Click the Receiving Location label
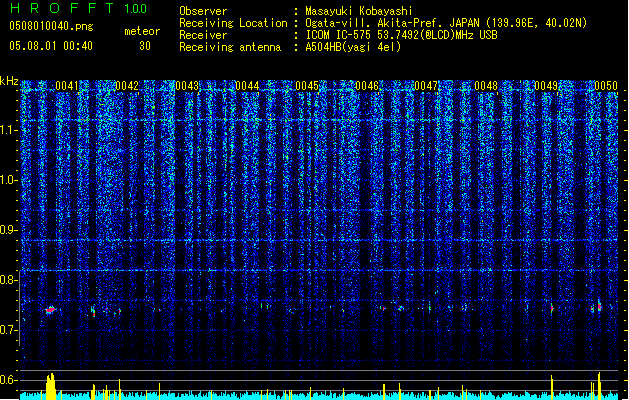Screen dimensions: 629x400 pos(233,23)
